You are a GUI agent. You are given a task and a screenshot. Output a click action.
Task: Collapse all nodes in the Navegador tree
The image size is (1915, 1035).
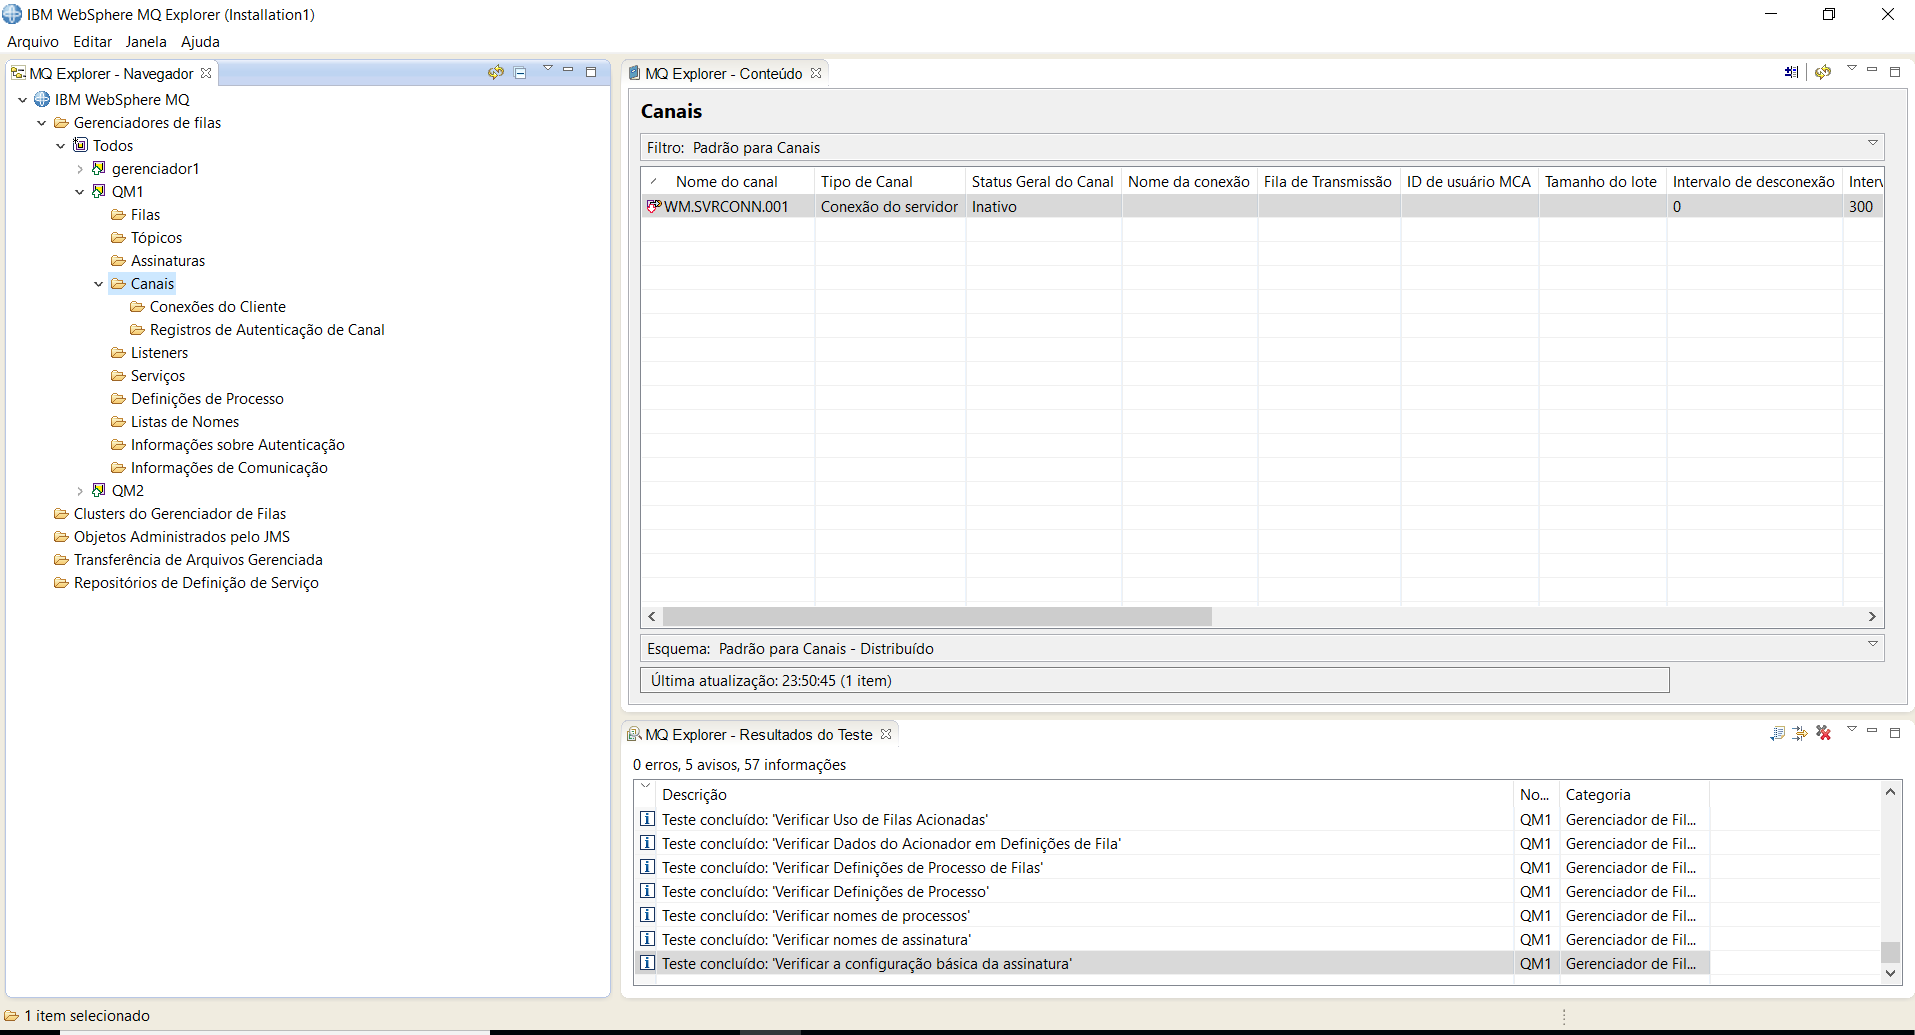520,73
